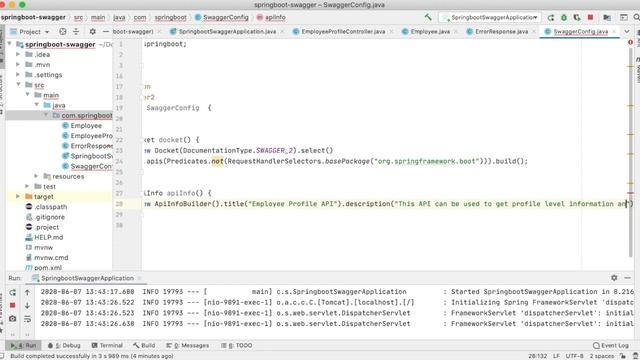Rerun the app from Run panel

[13, 292]
